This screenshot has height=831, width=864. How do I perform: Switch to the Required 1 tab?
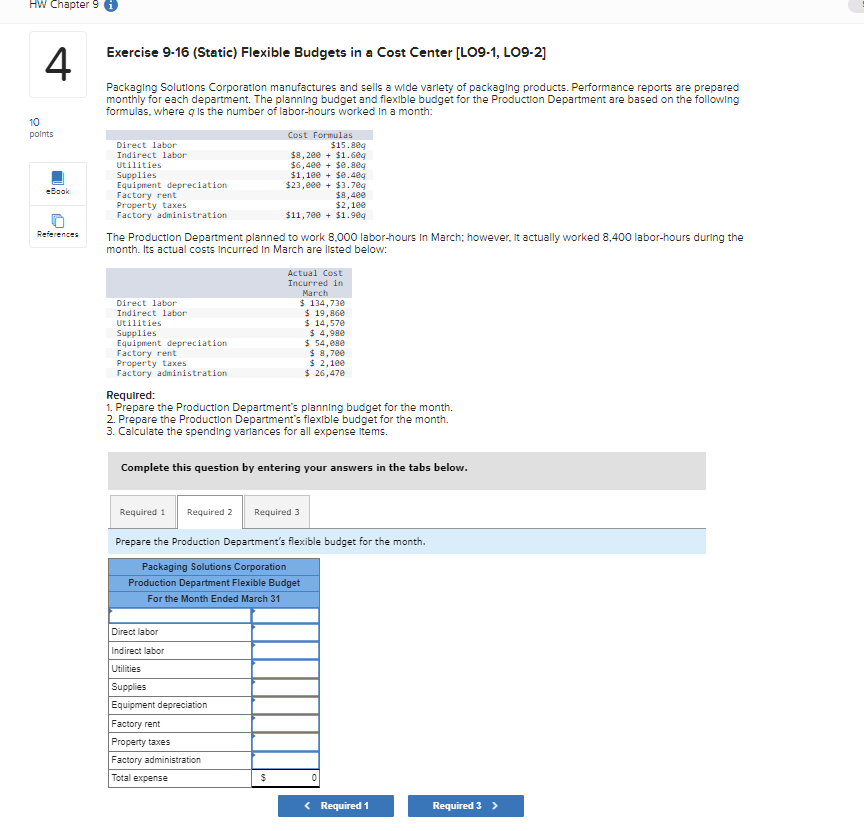tap(142, 511)
